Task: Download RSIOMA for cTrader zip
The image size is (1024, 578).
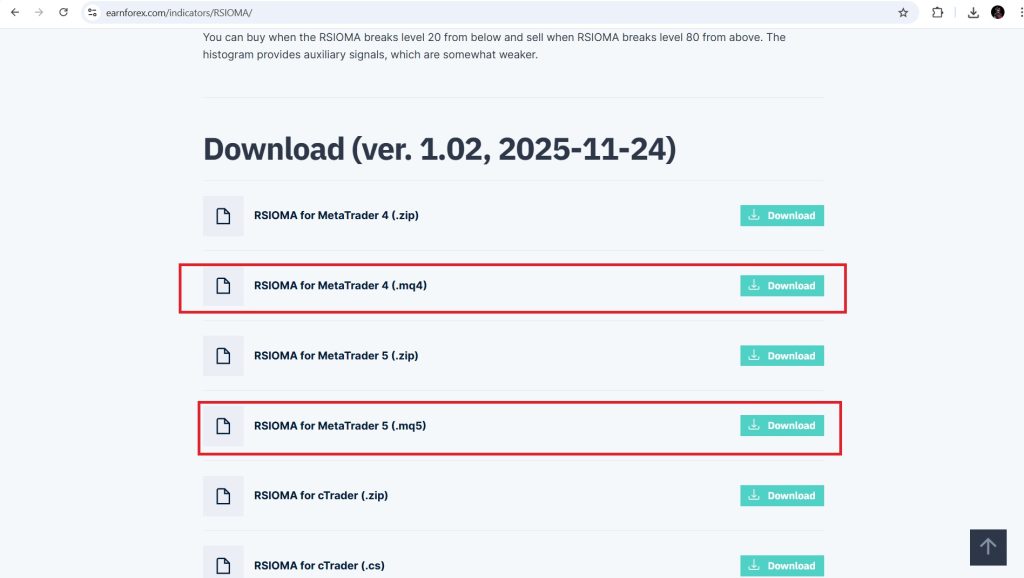Action: (x=782, y=496)
